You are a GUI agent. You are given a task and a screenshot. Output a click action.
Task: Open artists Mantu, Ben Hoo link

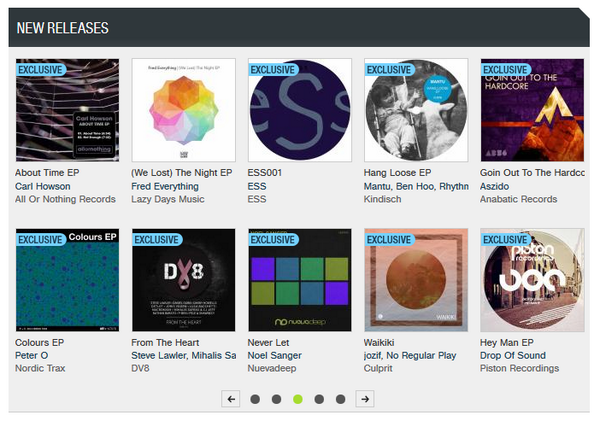(416, 186)
